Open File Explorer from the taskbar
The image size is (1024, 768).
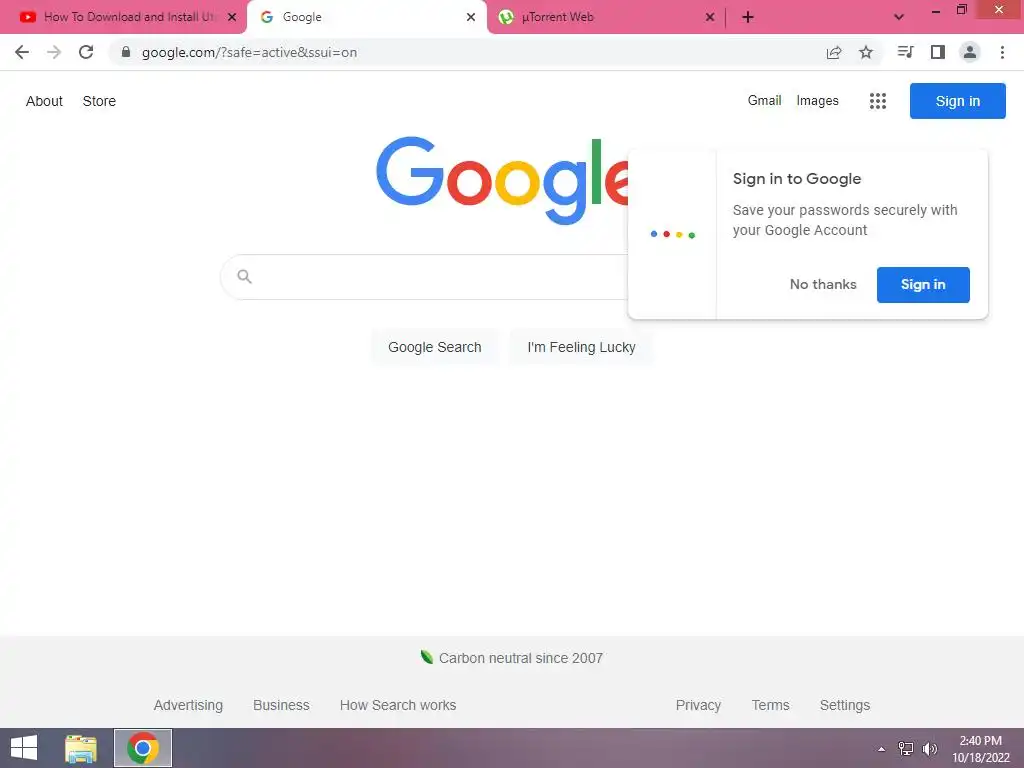[x=81, y=748]
